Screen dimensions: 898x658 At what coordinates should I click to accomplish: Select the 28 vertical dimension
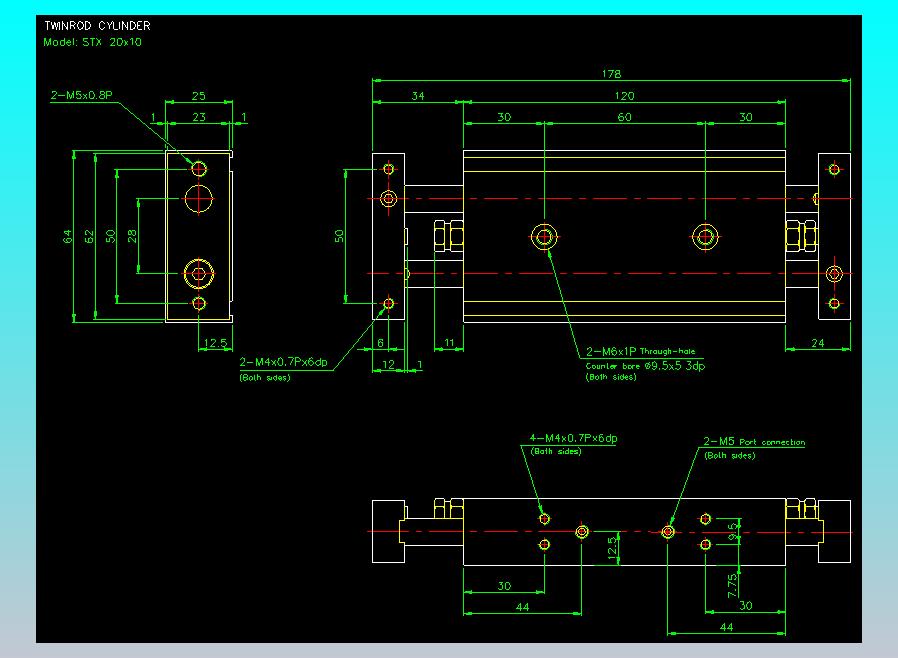pyautogui.click(x=131, y=237)
